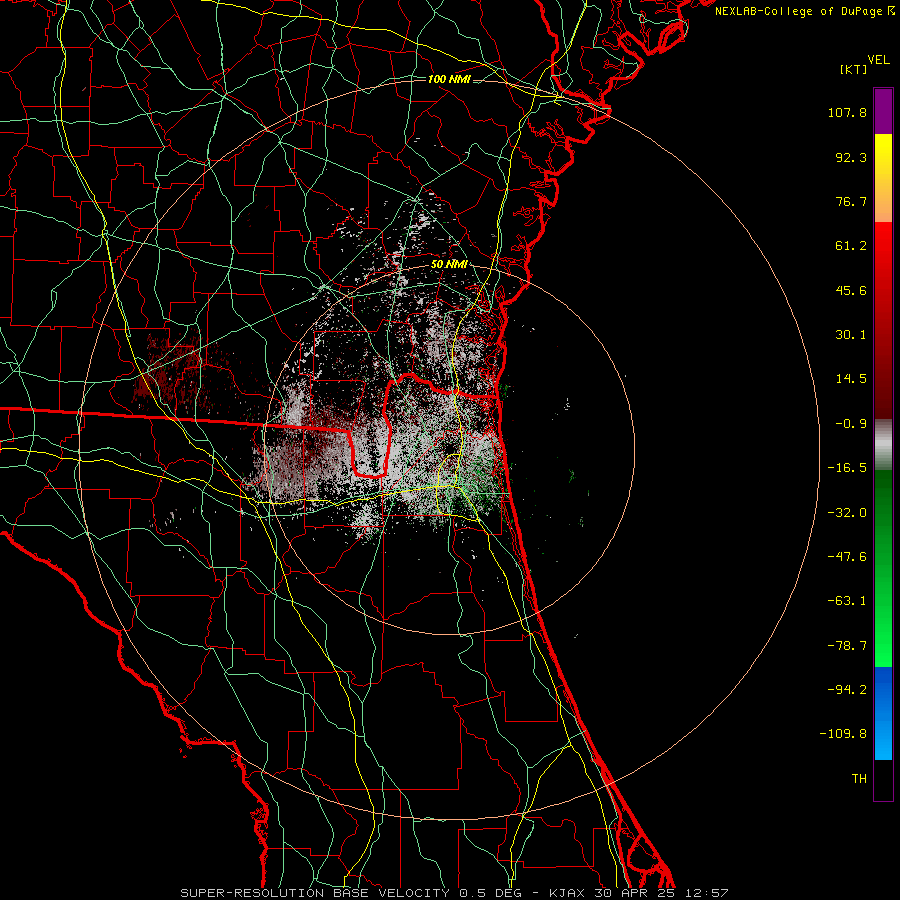Click the yellow-orange segment of the color bar
The height and width of the screenshot is (900, 900).
883,178
